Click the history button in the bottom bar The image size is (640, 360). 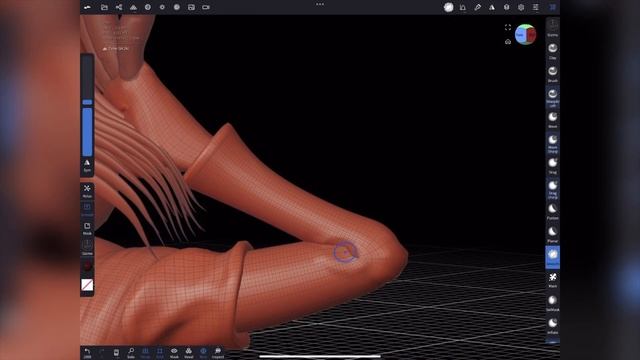(116, 353)
